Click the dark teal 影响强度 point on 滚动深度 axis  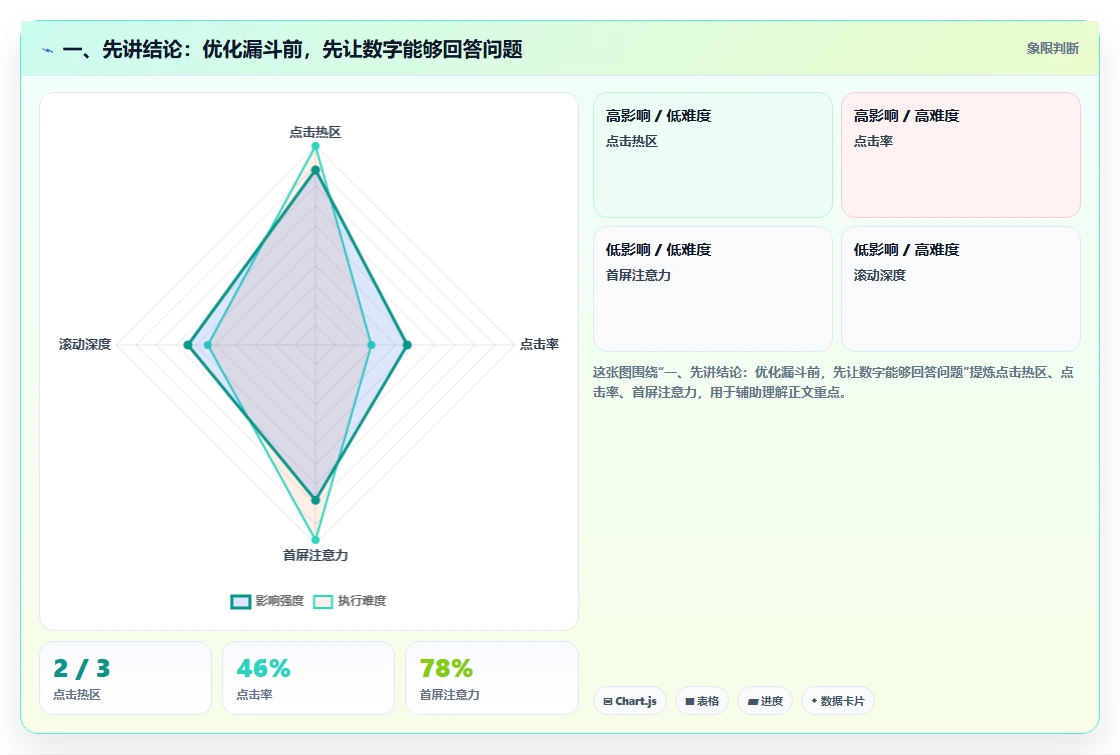click(x=188, y=345)
